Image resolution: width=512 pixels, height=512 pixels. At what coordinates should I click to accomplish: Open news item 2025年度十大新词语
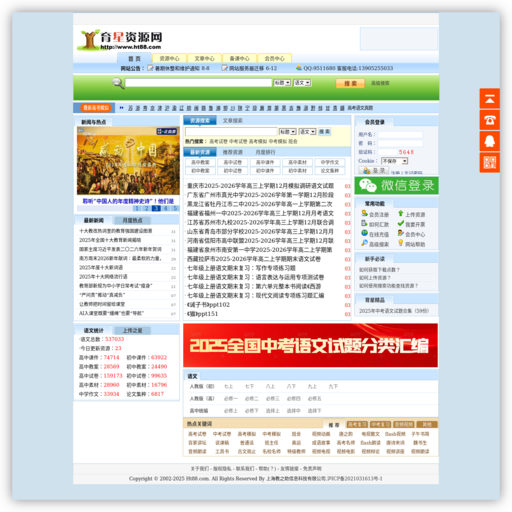click(101, 268)
